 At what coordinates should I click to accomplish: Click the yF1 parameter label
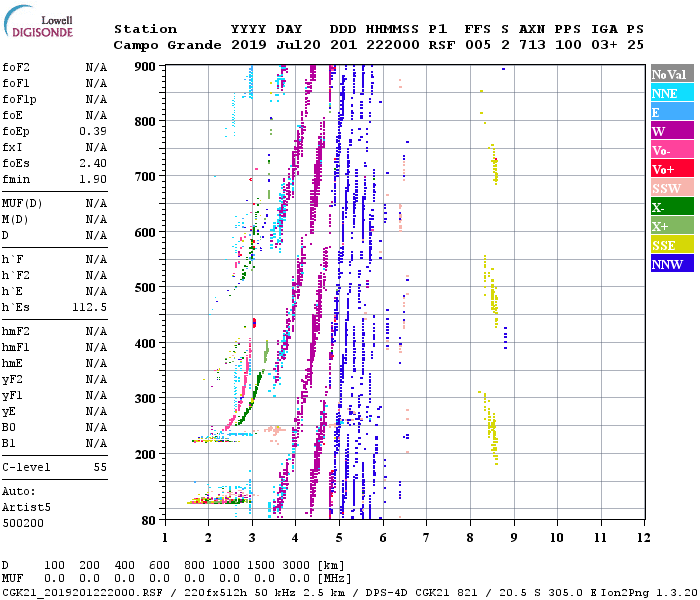[12, 396]
